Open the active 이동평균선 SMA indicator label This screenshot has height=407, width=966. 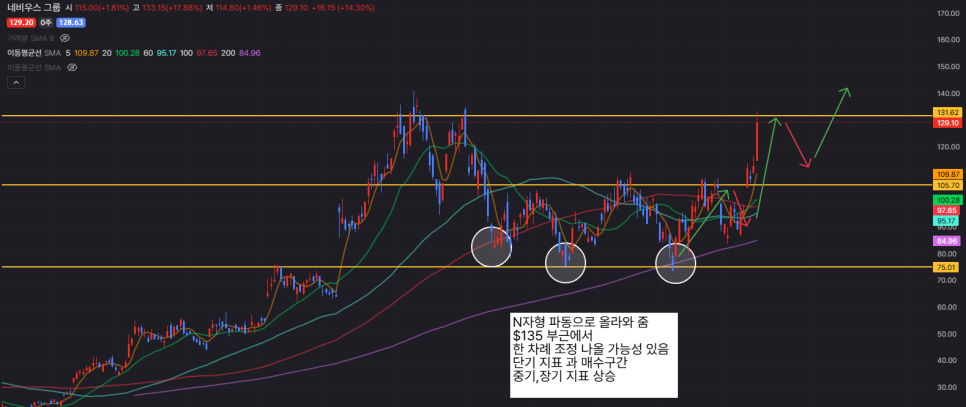[x=33, y=53]
